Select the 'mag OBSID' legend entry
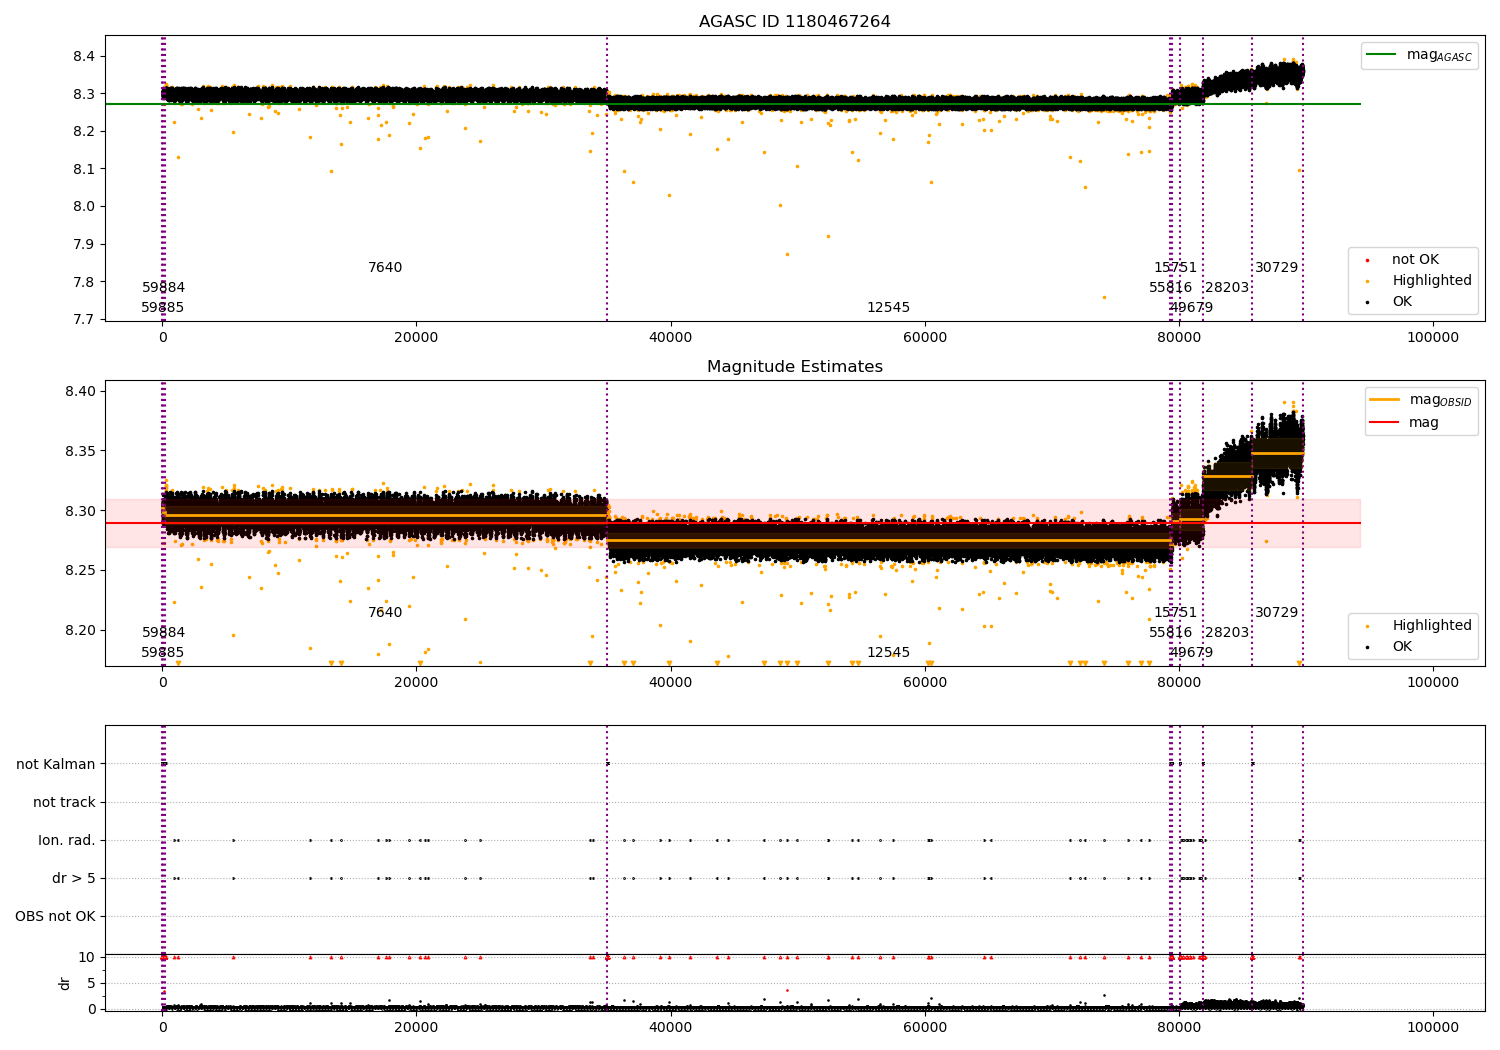Viewport: 1500px width, 1050px height. (x=1421, y=400)
